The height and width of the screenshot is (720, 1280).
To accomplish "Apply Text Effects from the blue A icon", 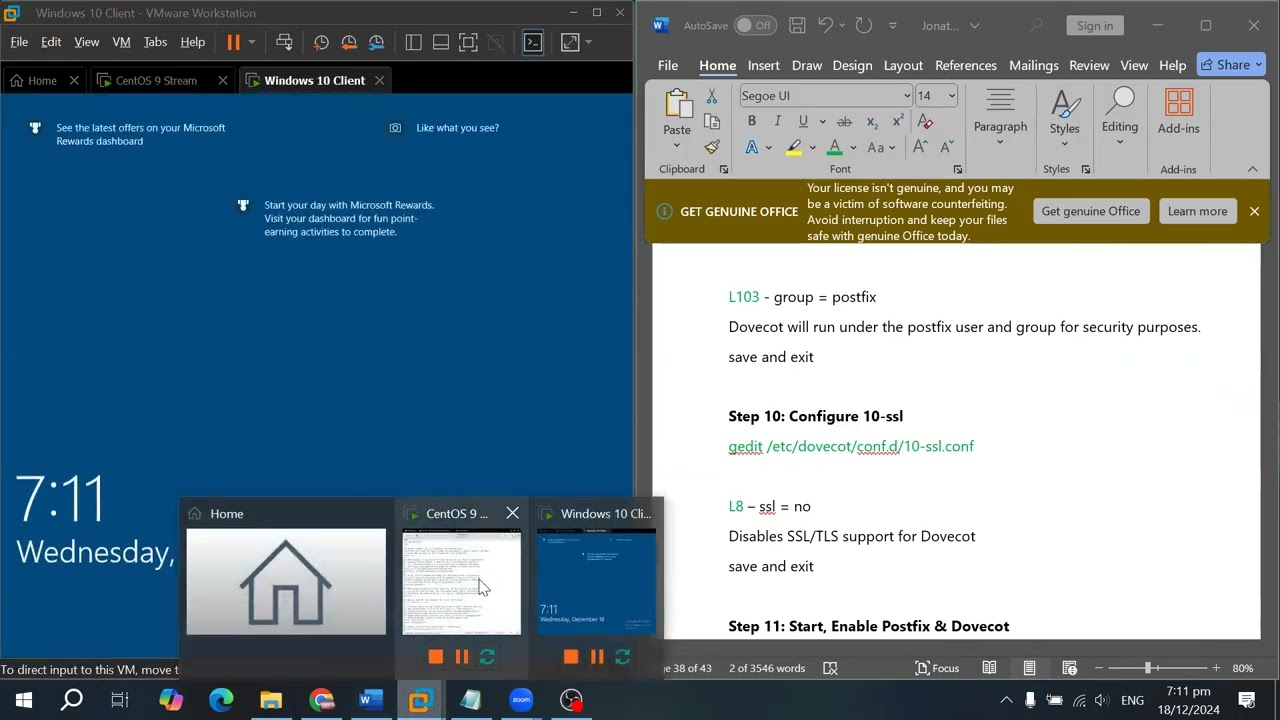I will point(752,147).
